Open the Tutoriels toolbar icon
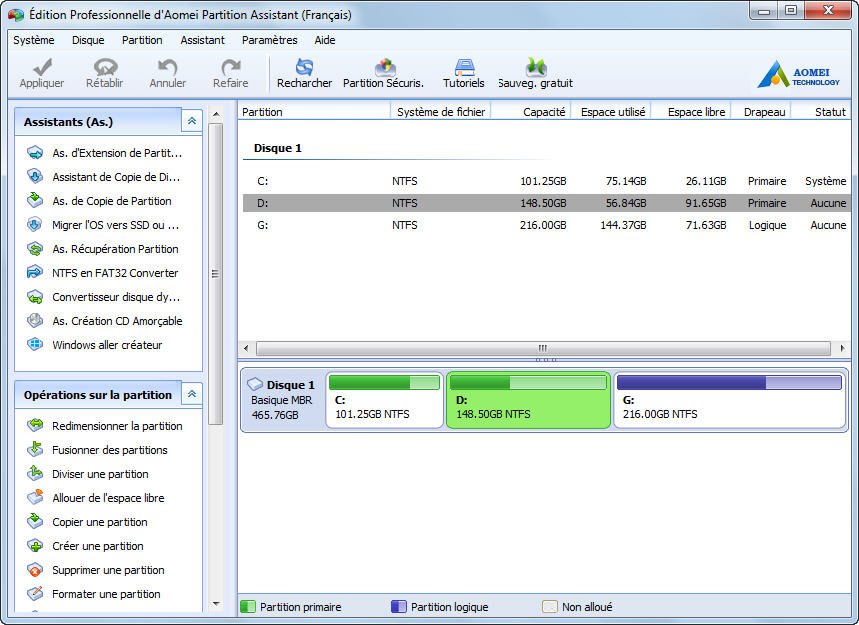The image size is (859, 625). tap(464, 67)
